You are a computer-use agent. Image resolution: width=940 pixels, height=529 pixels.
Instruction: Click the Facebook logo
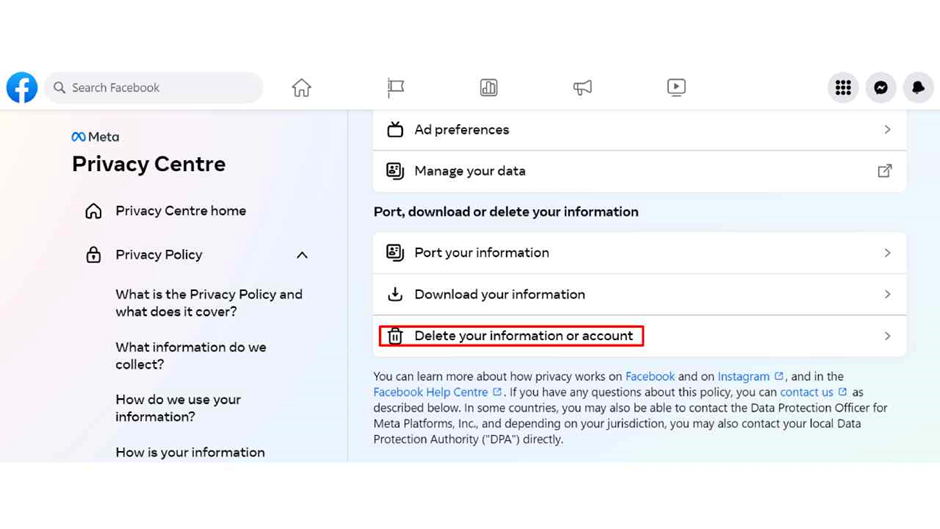tap(22, 88)
